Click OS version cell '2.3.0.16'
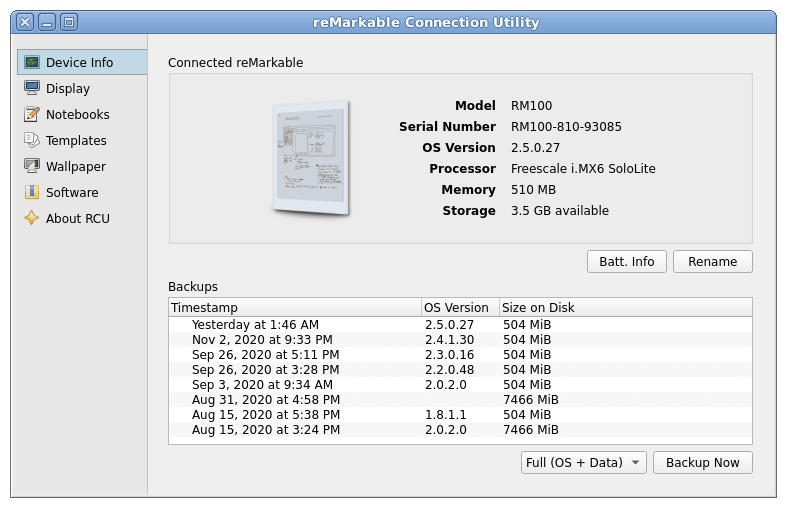The image size is (787, 508). [x=449, y=355]
